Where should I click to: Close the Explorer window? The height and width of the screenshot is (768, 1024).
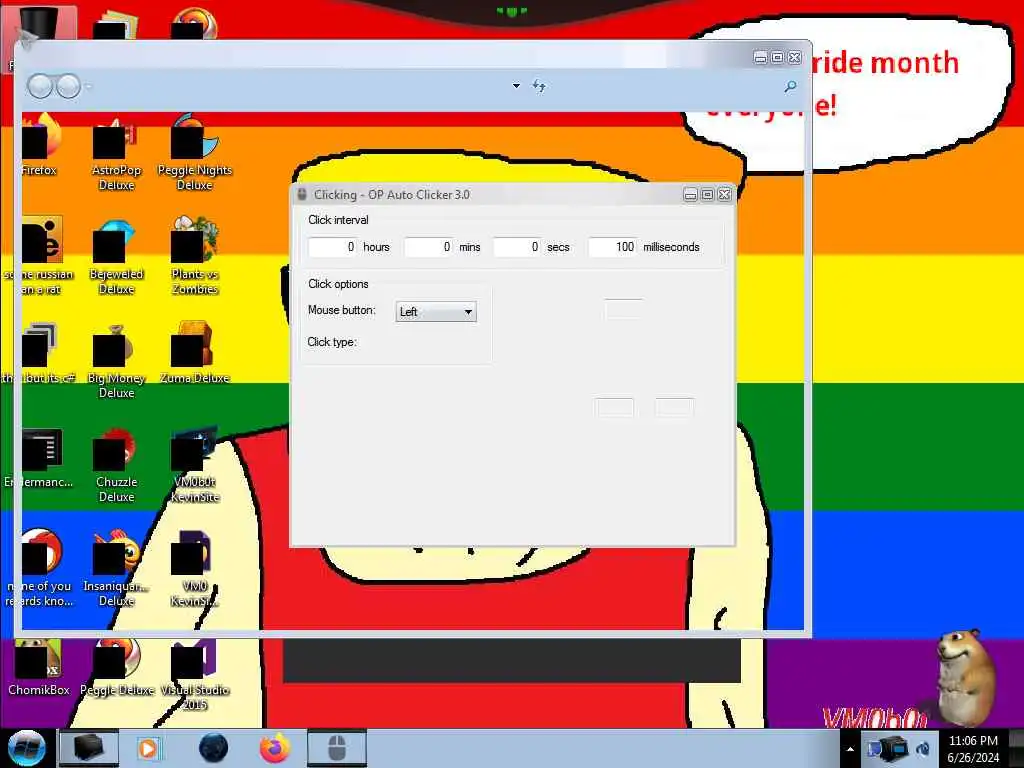point(794,57)
